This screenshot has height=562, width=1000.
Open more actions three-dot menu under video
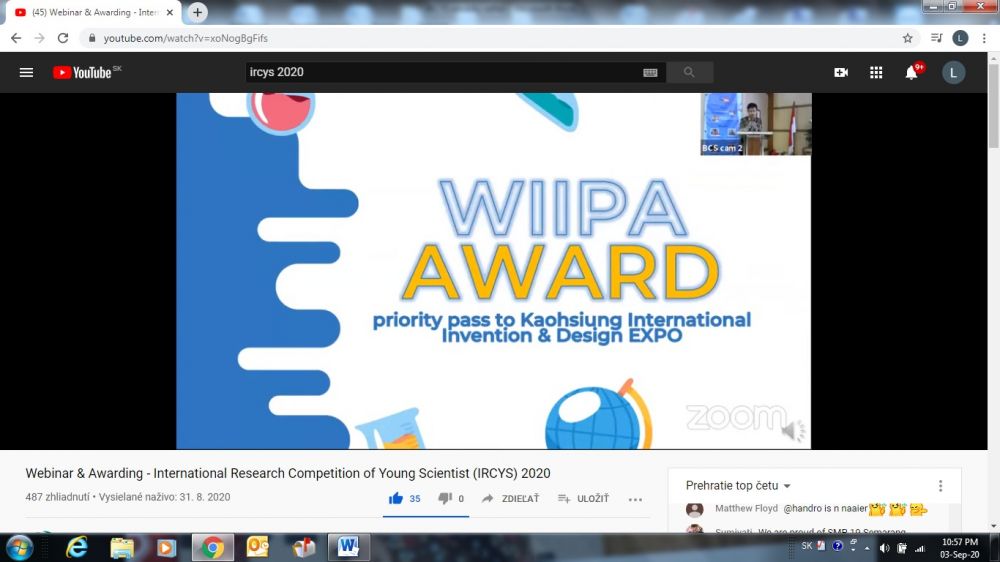pyautogui.click(x=635, y=499)
